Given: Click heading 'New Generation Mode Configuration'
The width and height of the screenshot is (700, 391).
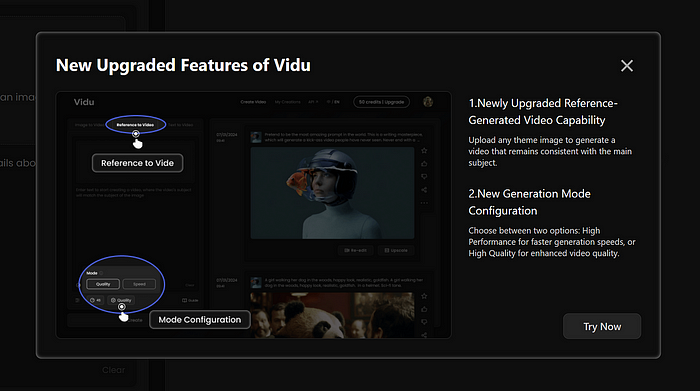Looking at the screenshot, I should click(x=529, y=202).
